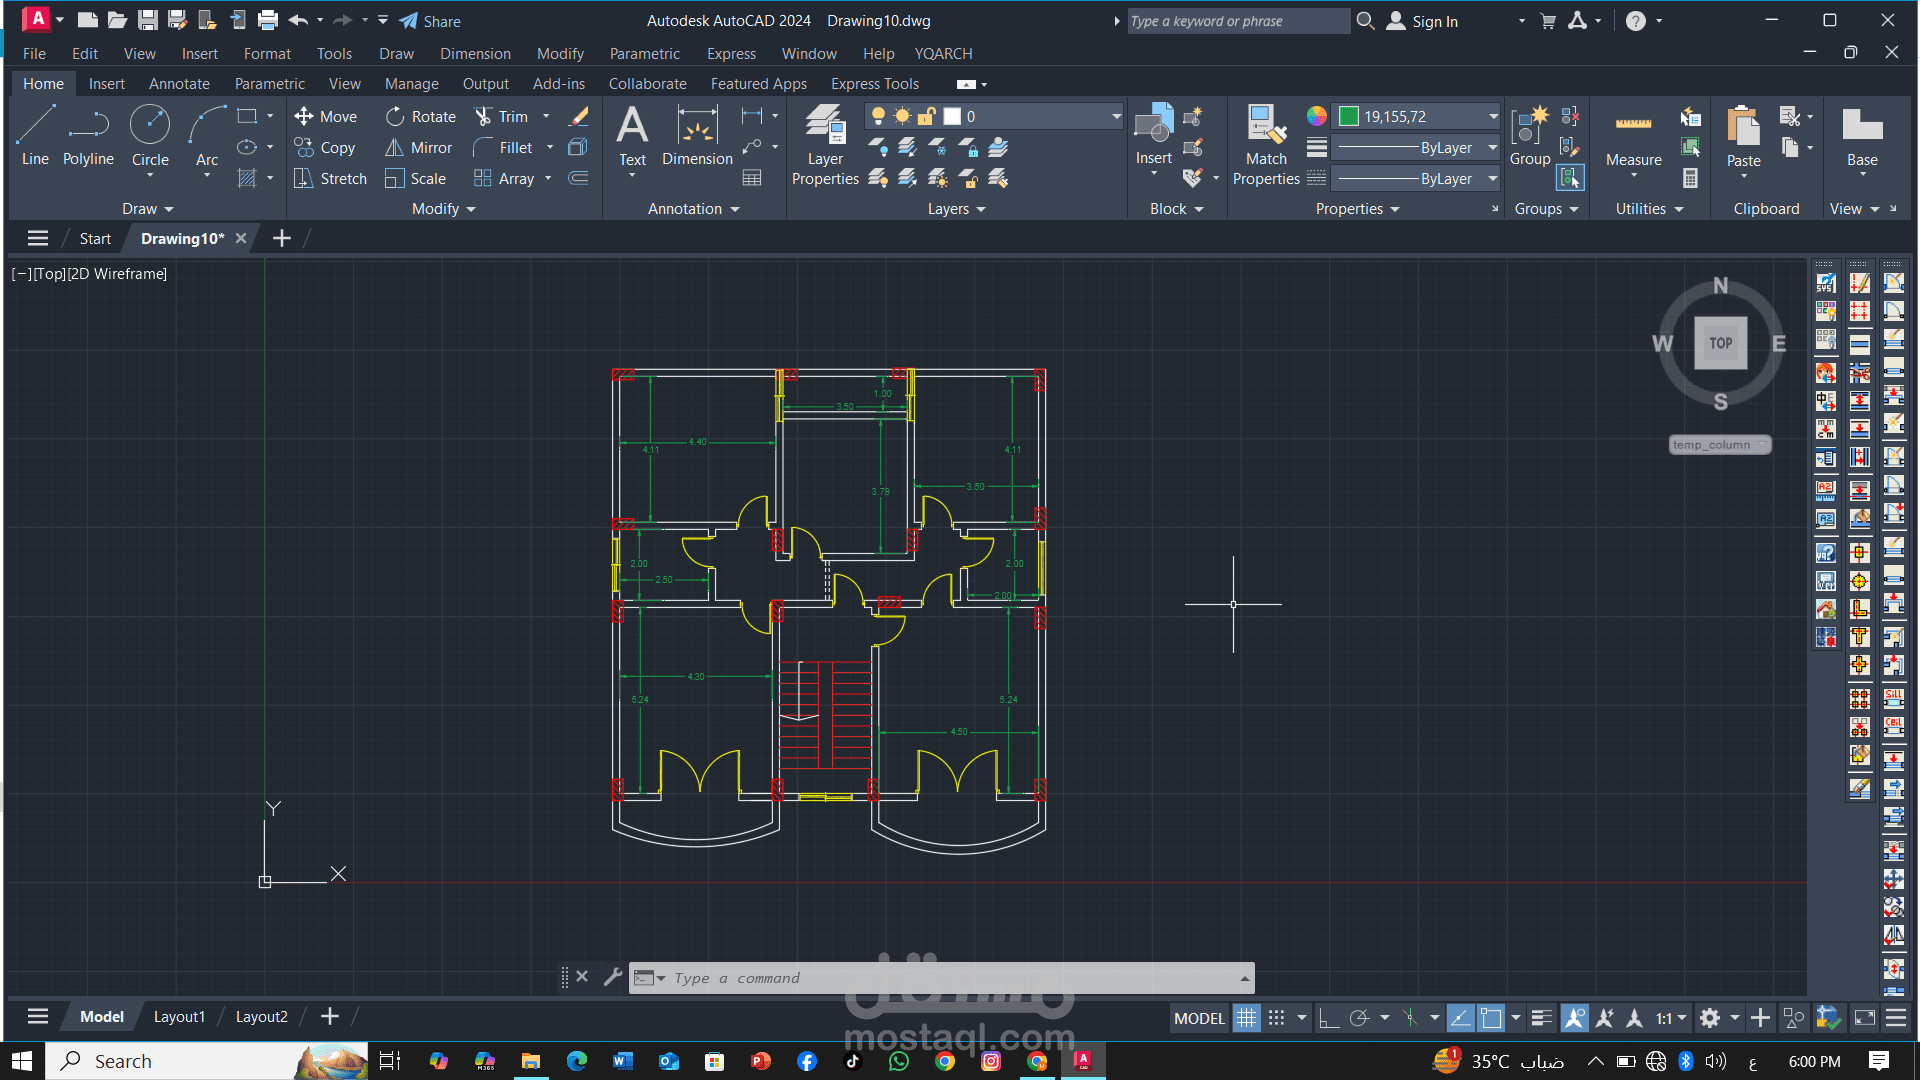Switch to Layout1 tab
This screenshot has height=1080, width=1920.
179,1017
